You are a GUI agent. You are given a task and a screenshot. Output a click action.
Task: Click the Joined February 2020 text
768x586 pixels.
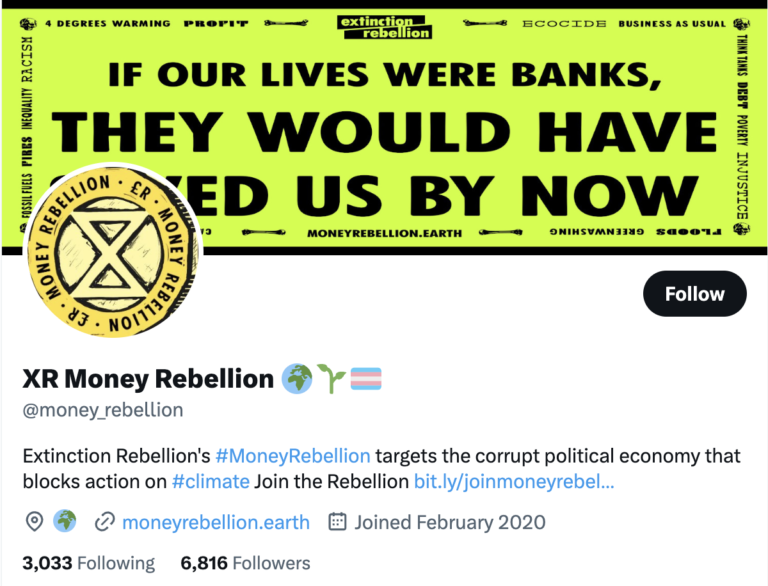tap(450, 522)
